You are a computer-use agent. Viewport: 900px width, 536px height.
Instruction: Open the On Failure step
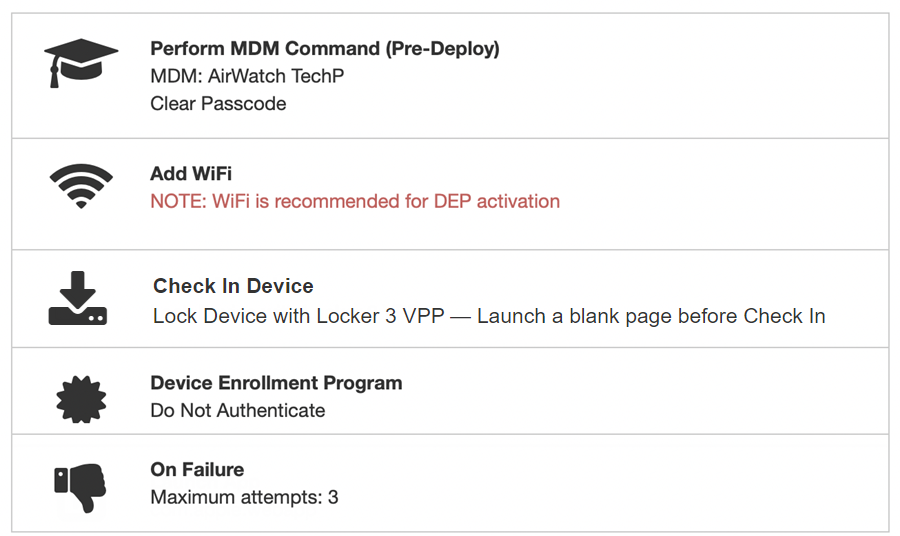coord(197,469)
